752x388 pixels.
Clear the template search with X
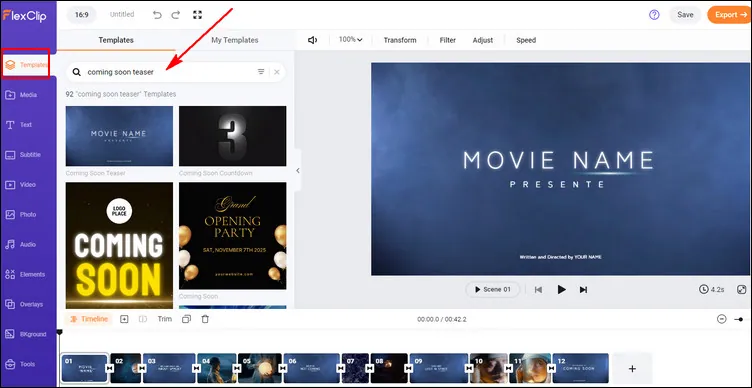[277, 72]
